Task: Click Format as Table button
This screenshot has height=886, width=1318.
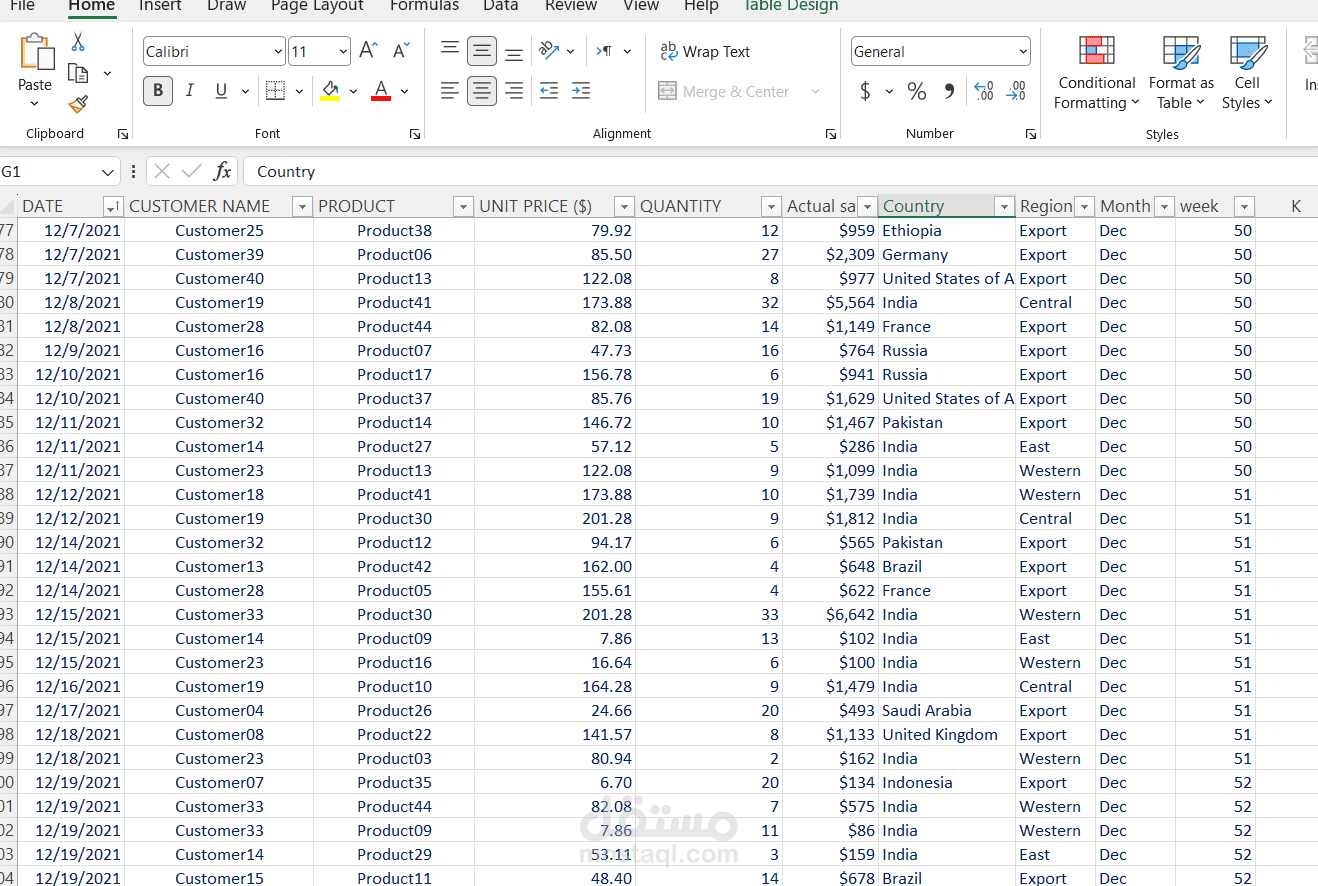Action: click(1181, 73)
